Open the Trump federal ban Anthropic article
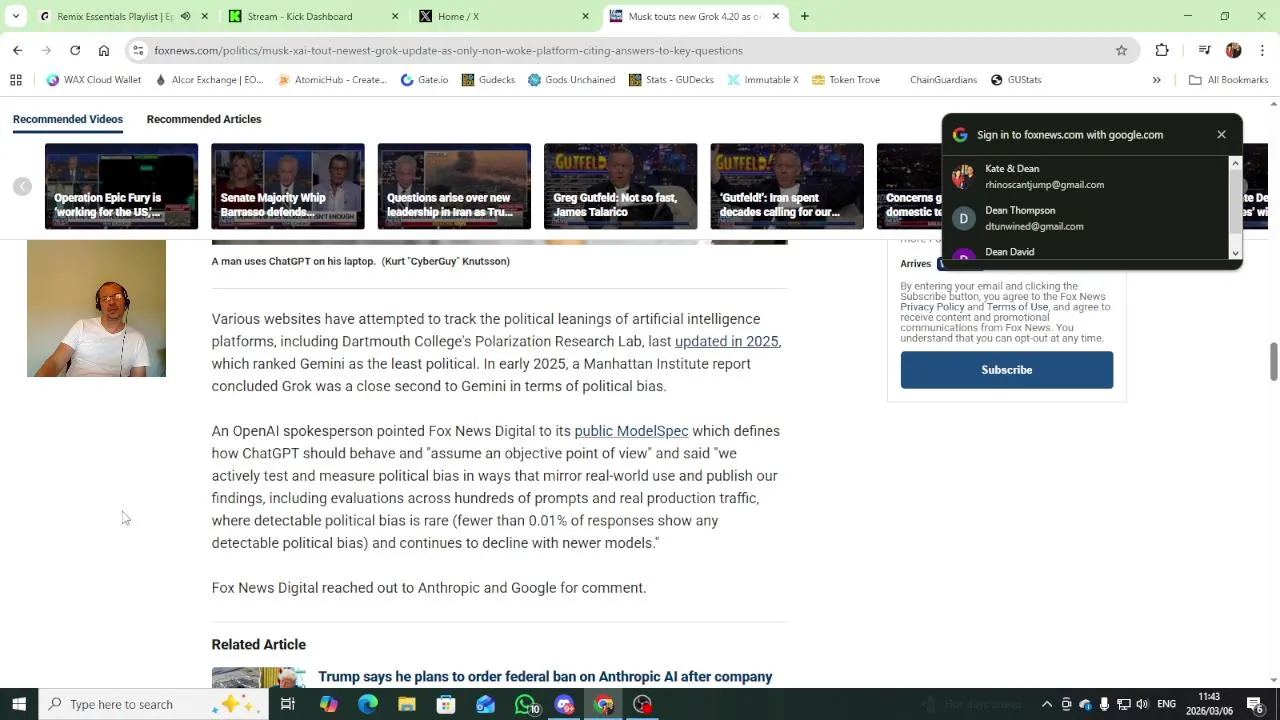 (x=545, y=677)
